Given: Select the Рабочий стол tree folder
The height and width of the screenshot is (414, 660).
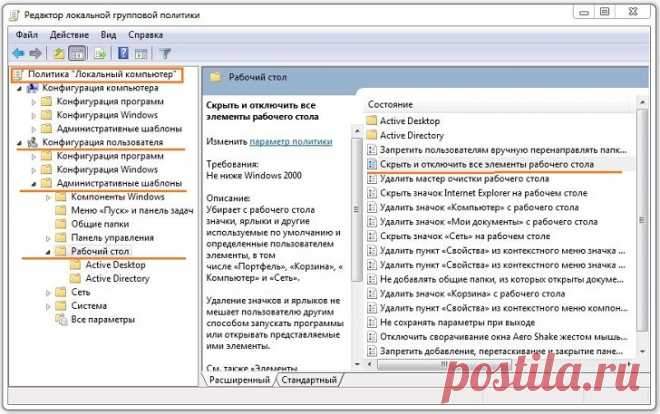Looking at the screenshot, I should coord(100,251).
